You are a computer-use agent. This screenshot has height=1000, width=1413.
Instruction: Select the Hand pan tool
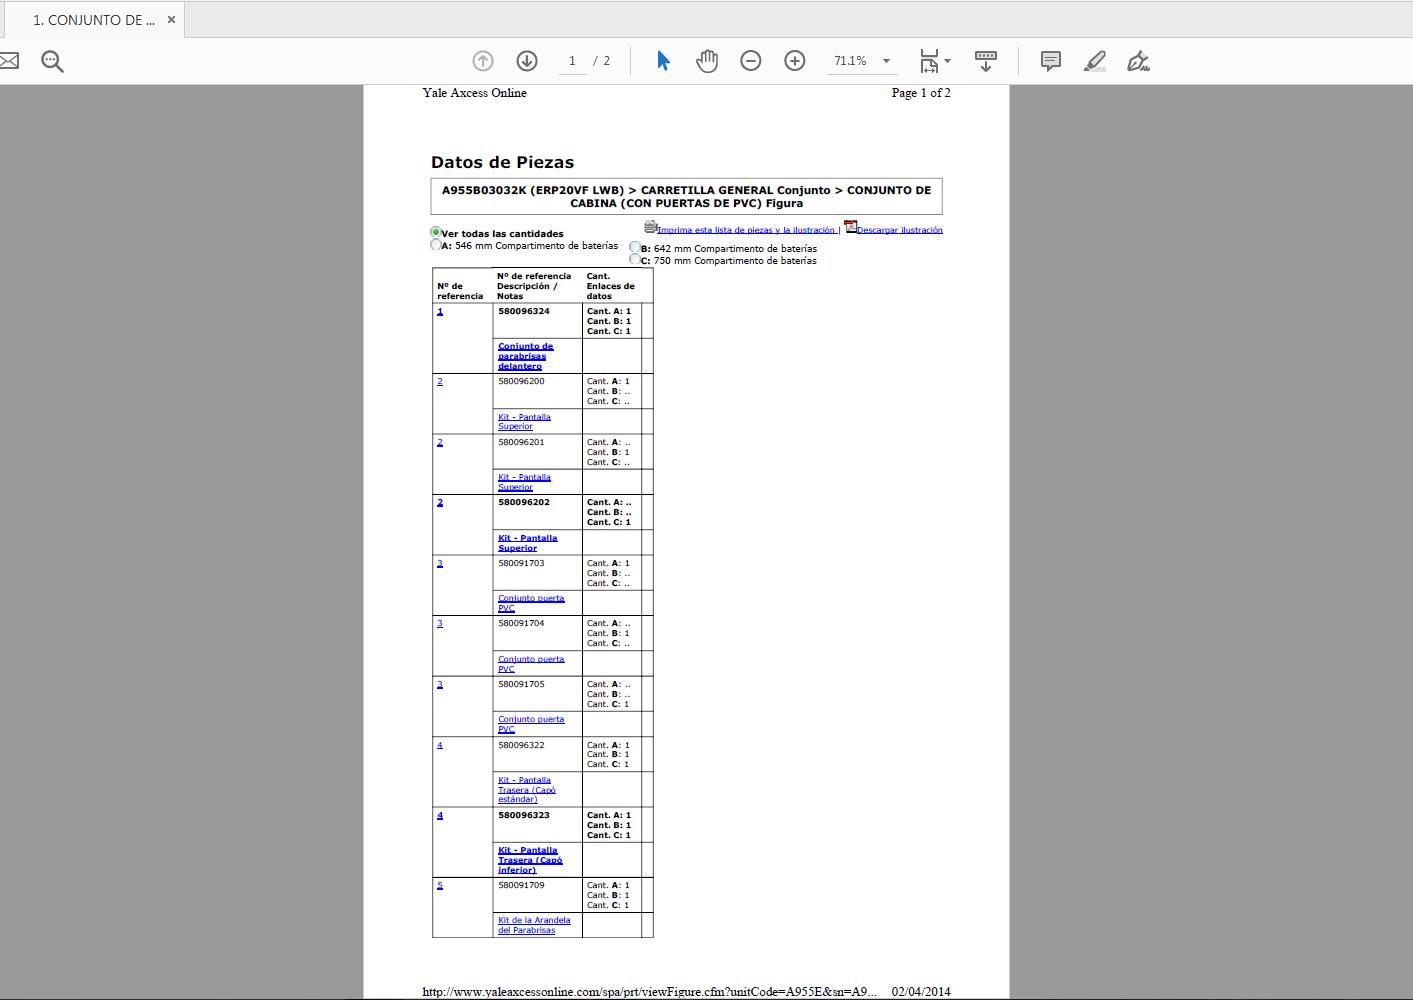[707, 61]
